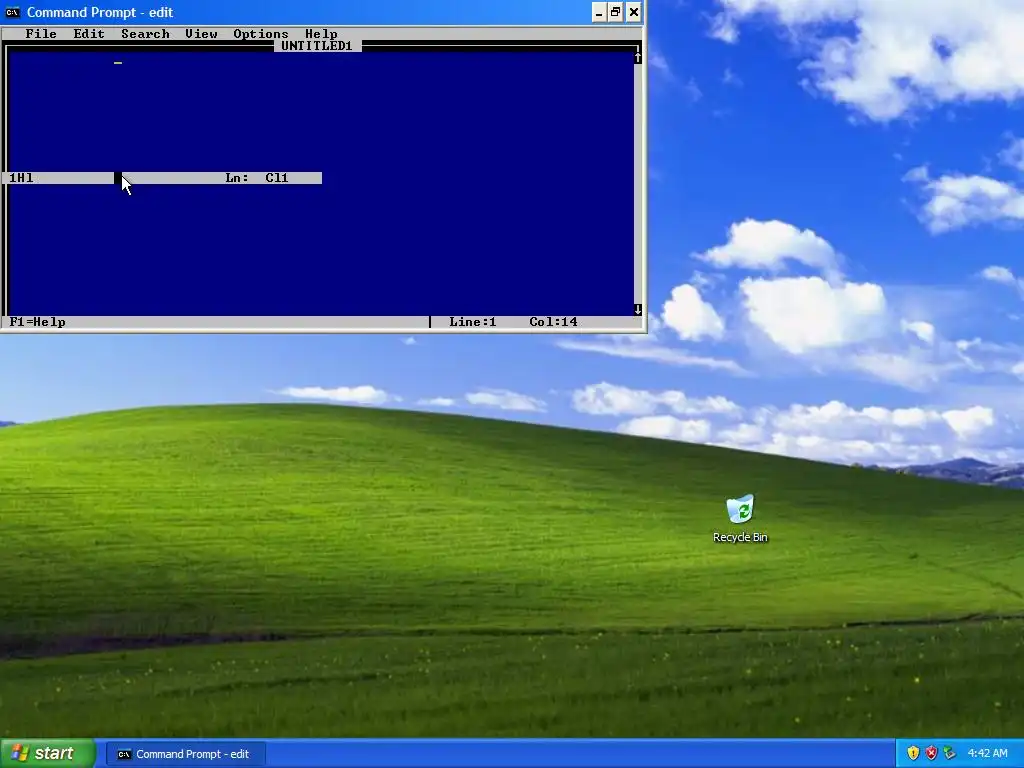
Task: Open the Search menu
Action: pos(145,34)
